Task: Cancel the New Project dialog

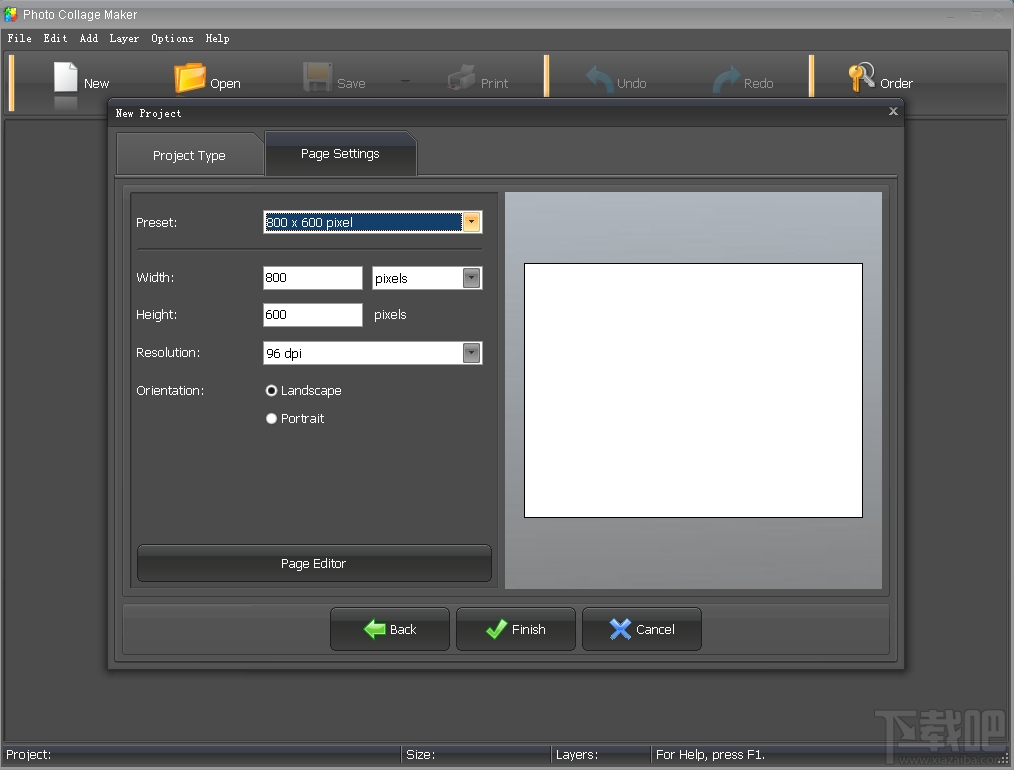Action: coord(641,629)
